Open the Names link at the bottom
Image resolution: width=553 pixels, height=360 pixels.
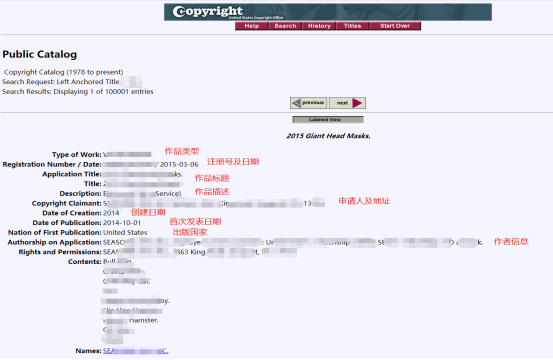pos(135,351)
